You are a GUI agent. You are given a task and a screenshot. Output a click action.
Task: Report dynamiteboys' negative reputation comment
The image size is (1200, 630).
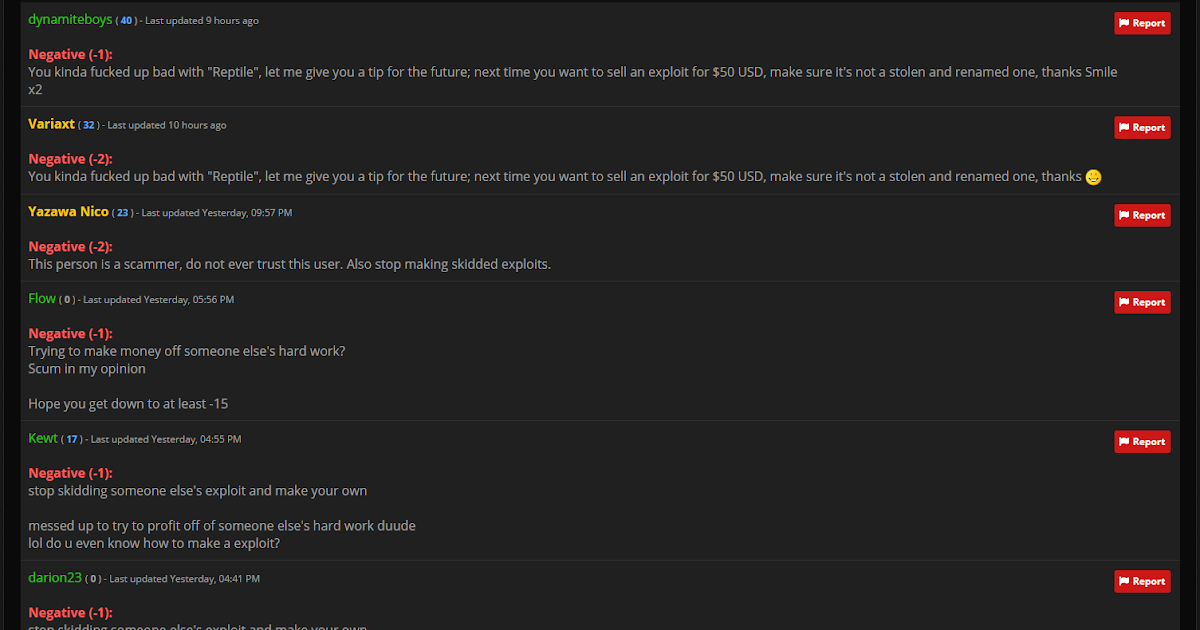[1142, 23]
